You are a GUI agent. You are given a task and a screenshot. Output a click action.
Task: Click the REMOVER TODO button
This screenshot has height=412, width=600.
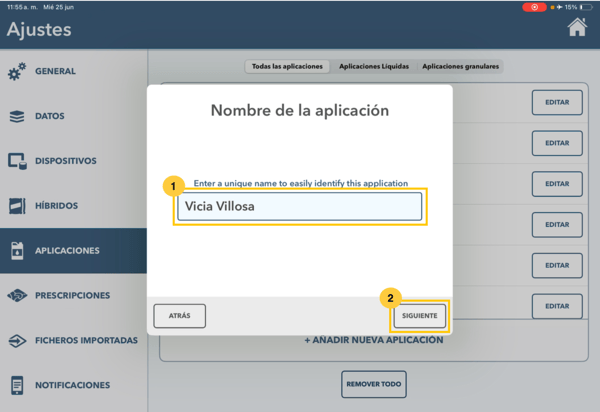[374, 384]
